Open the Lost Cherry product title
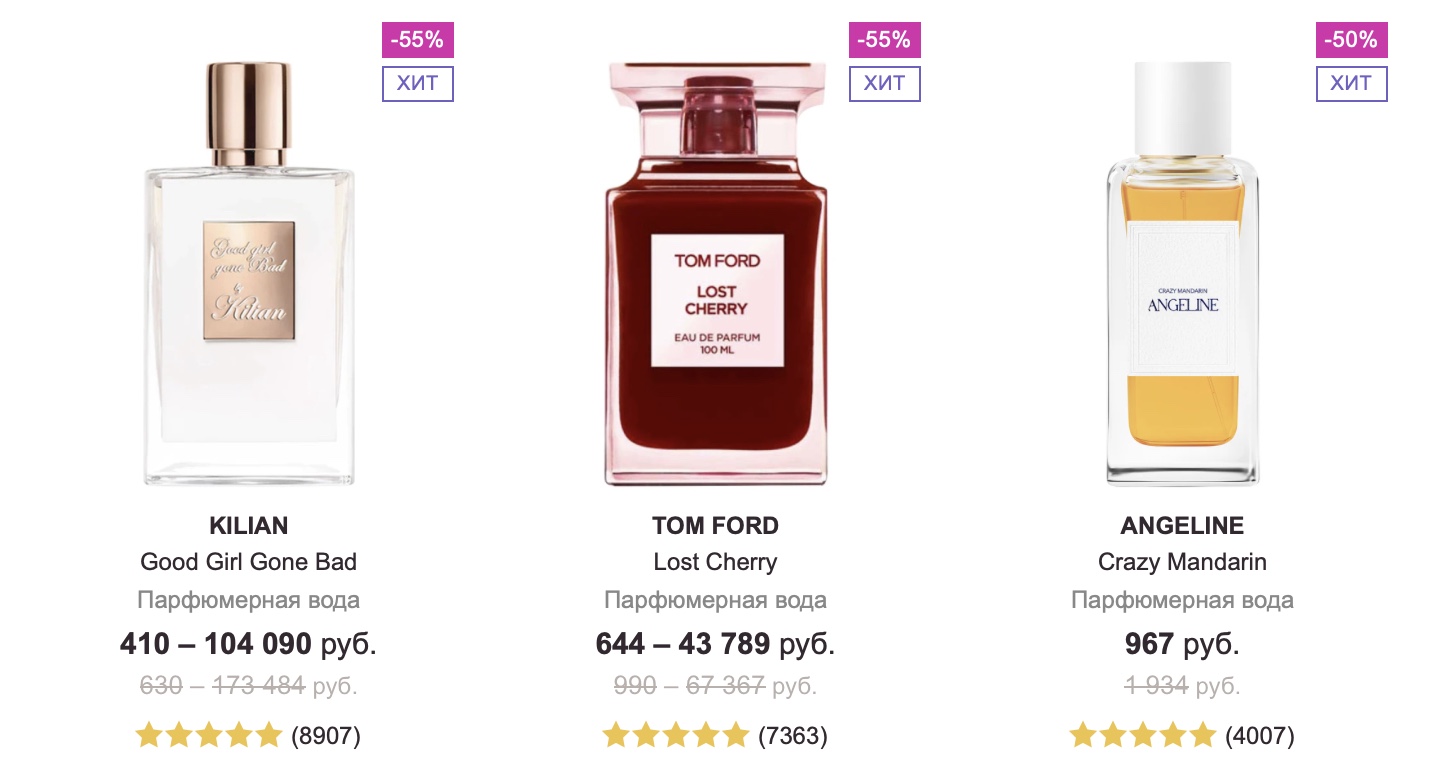The height and width of the screenshot is (770, 1450). coord(716,562)
